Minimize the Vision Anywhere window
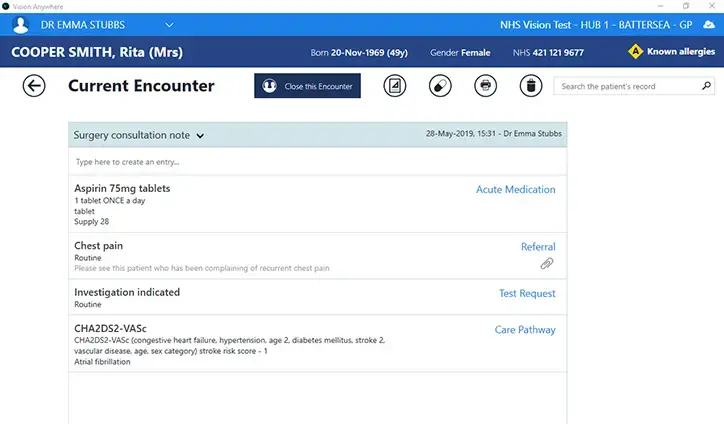Screen dimensions: 724x424 660,6
